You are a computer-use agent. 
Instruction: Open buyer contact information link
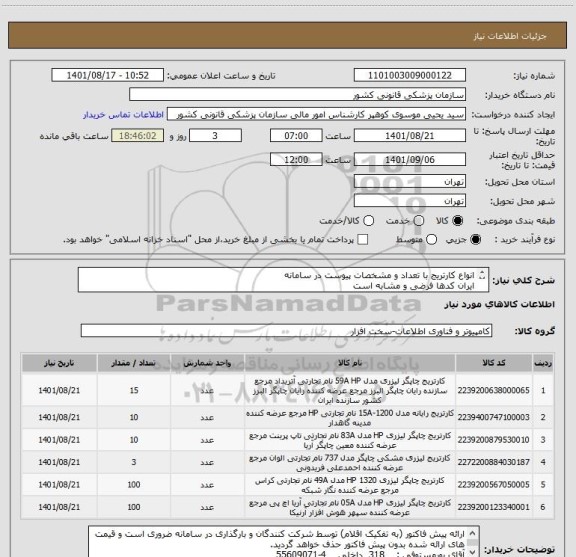pos(123,115)
